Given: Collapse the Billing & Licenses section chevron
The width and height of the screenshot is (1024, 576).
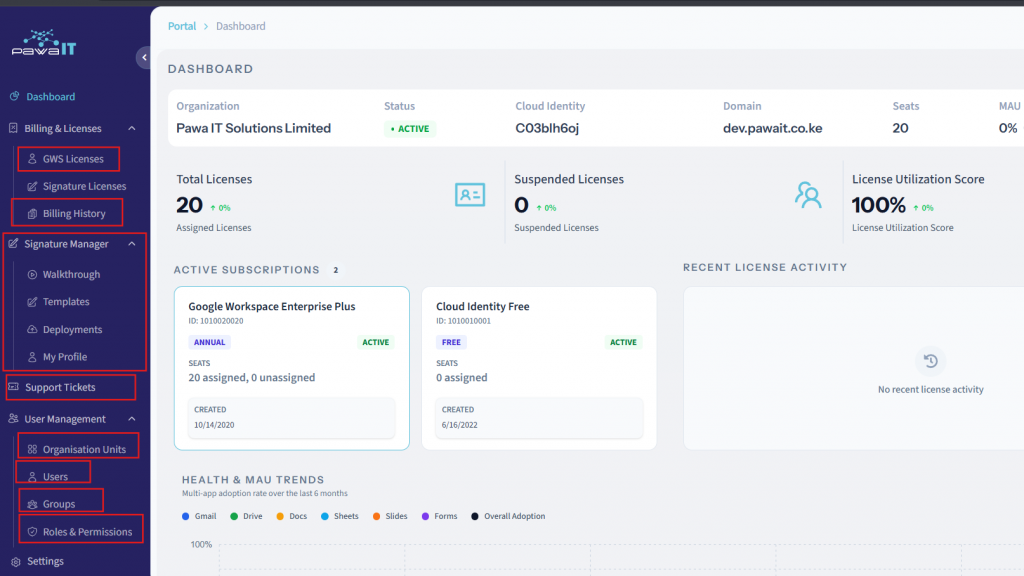Looking at the screenshot, I should click(x=132, y=128).
